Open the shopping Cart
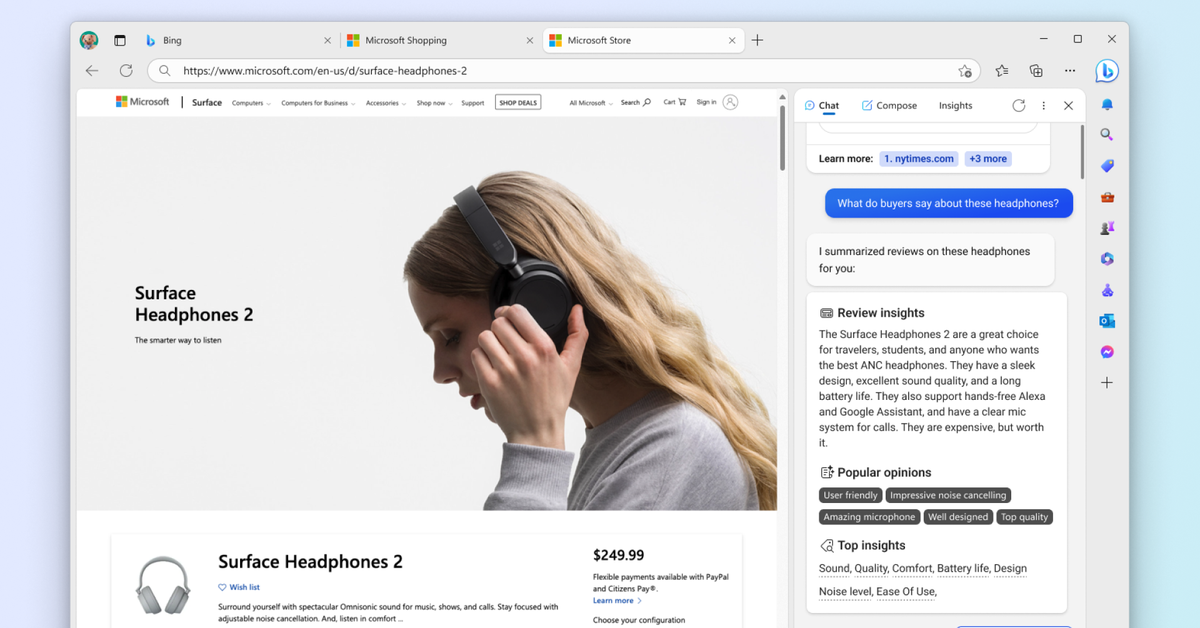This screenshot has height=628, width=1200. (675, 102)
